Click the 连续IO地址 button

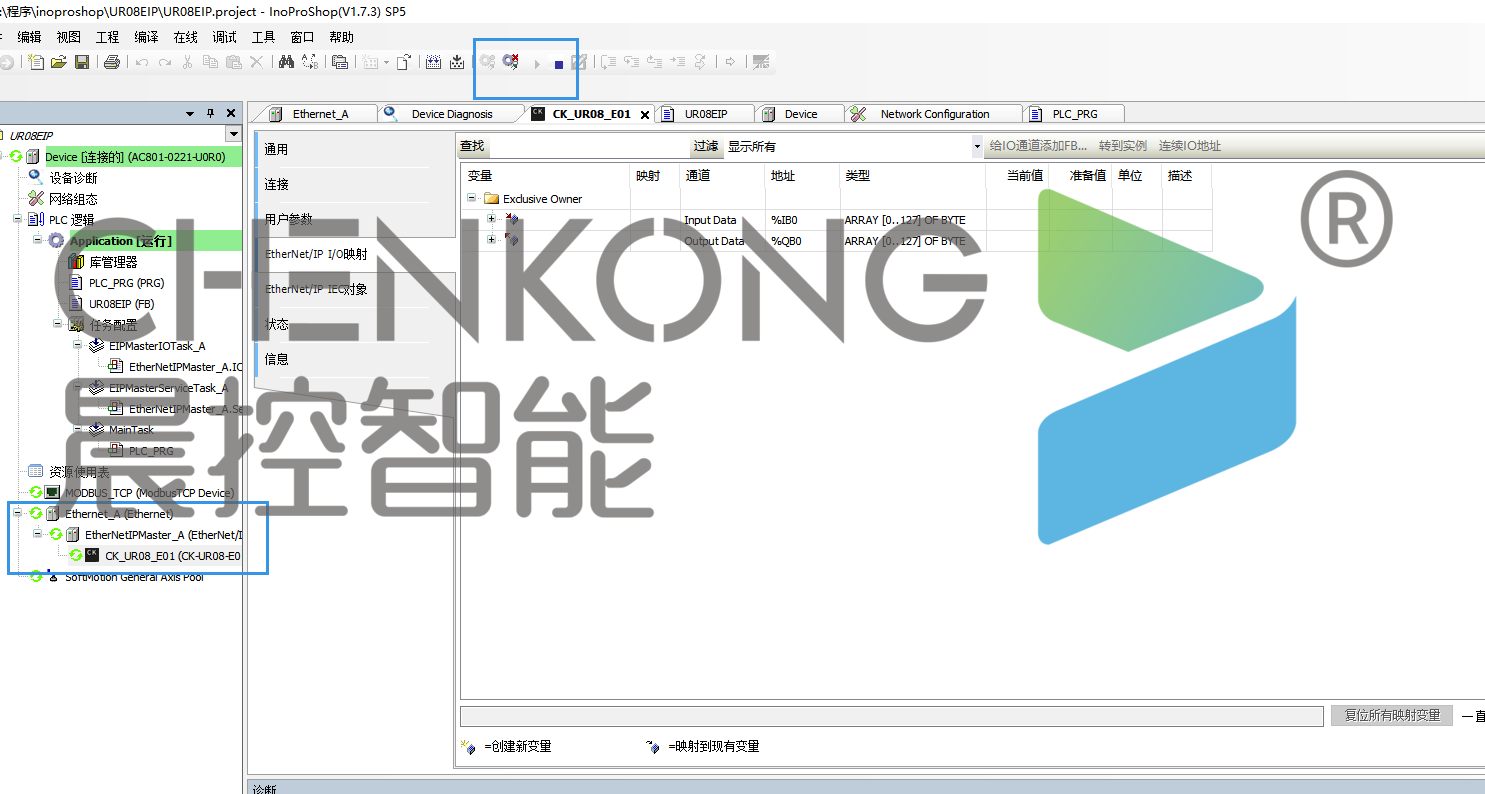pos(1190,146)
